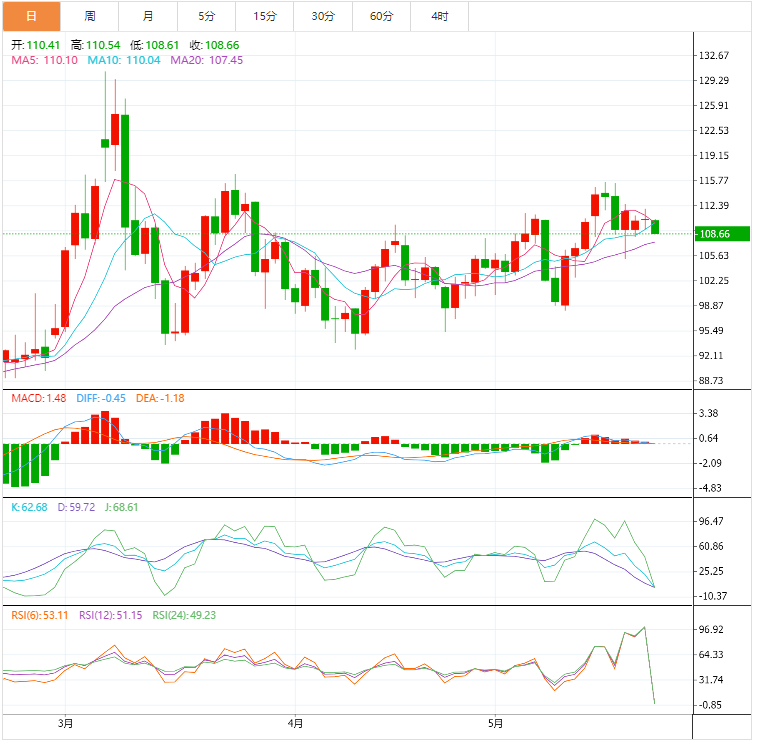The image size is (760, 749).
Task: Select the 30分 interval tab
Action: (x=323, y=16)
